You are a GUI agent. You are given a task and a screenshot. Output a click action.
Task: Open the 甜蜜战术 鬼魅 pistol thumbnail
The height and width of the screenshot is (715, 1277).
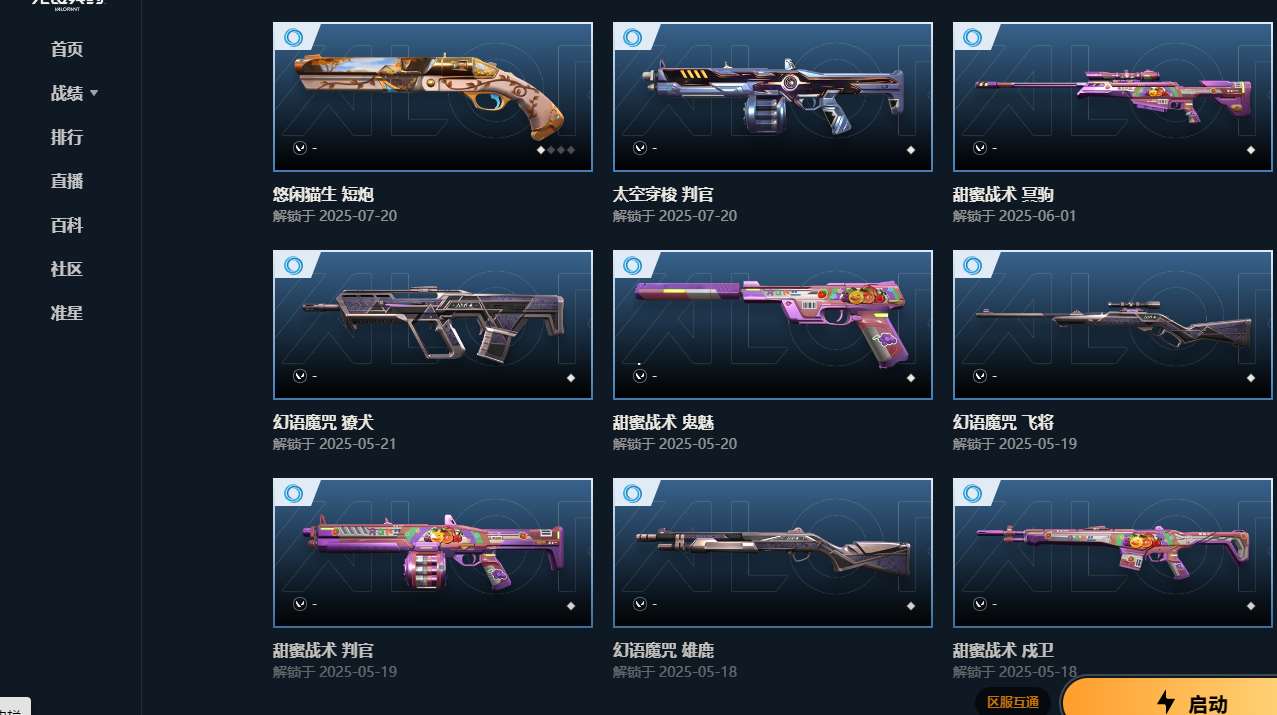pos(773,324)
